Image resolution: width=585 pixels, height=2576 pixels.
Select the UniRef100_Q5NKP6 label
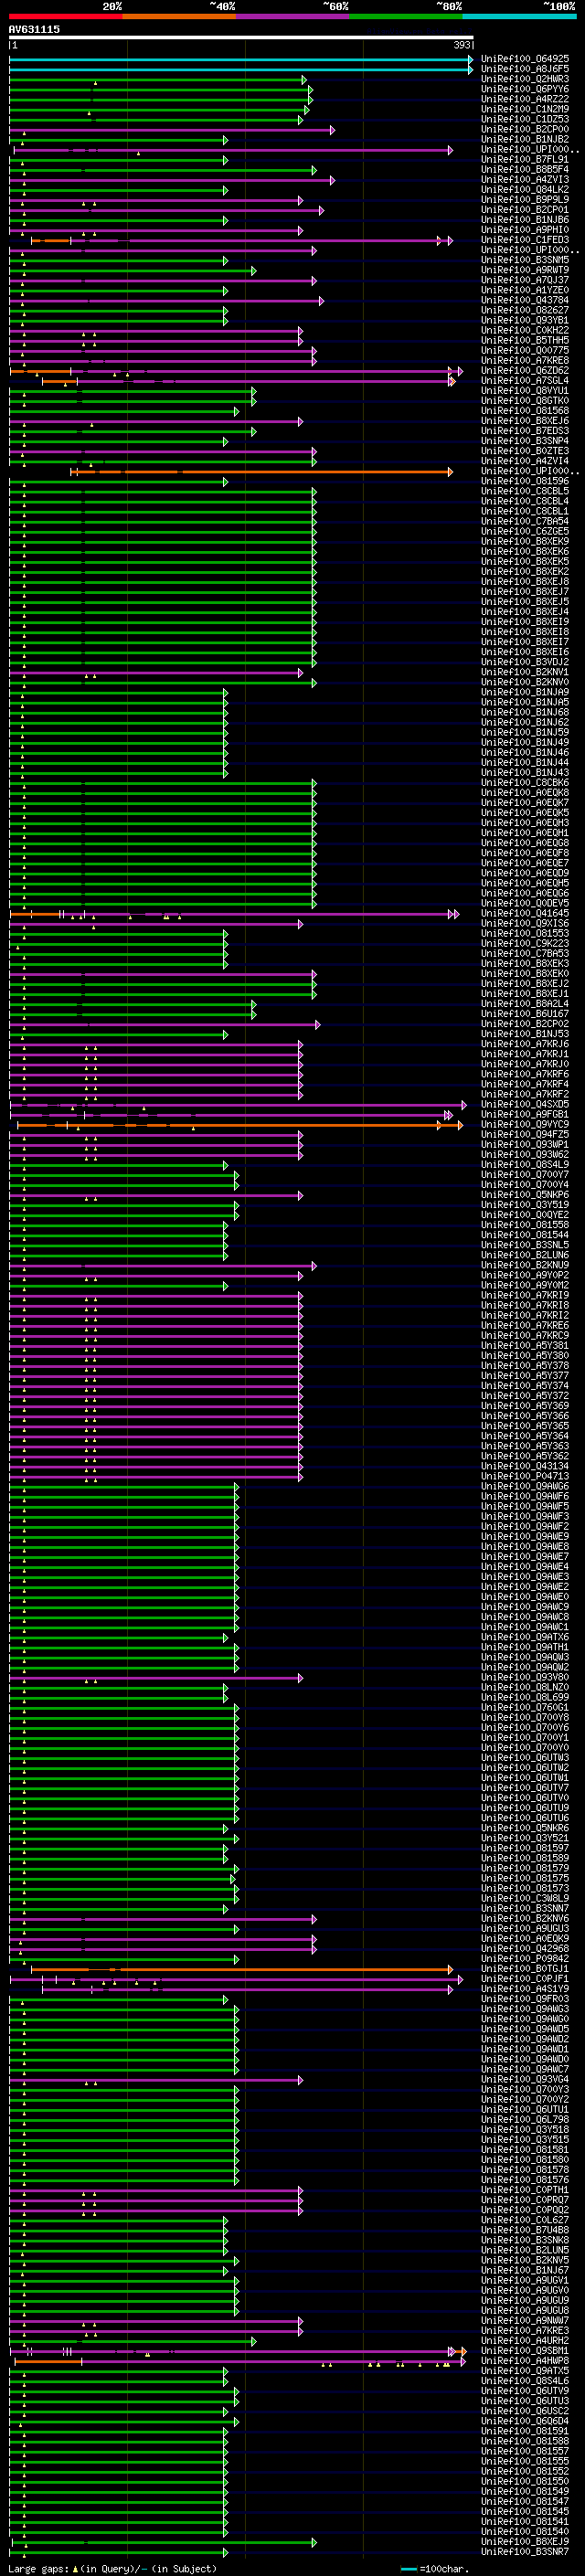click(x=525, y=1194)
